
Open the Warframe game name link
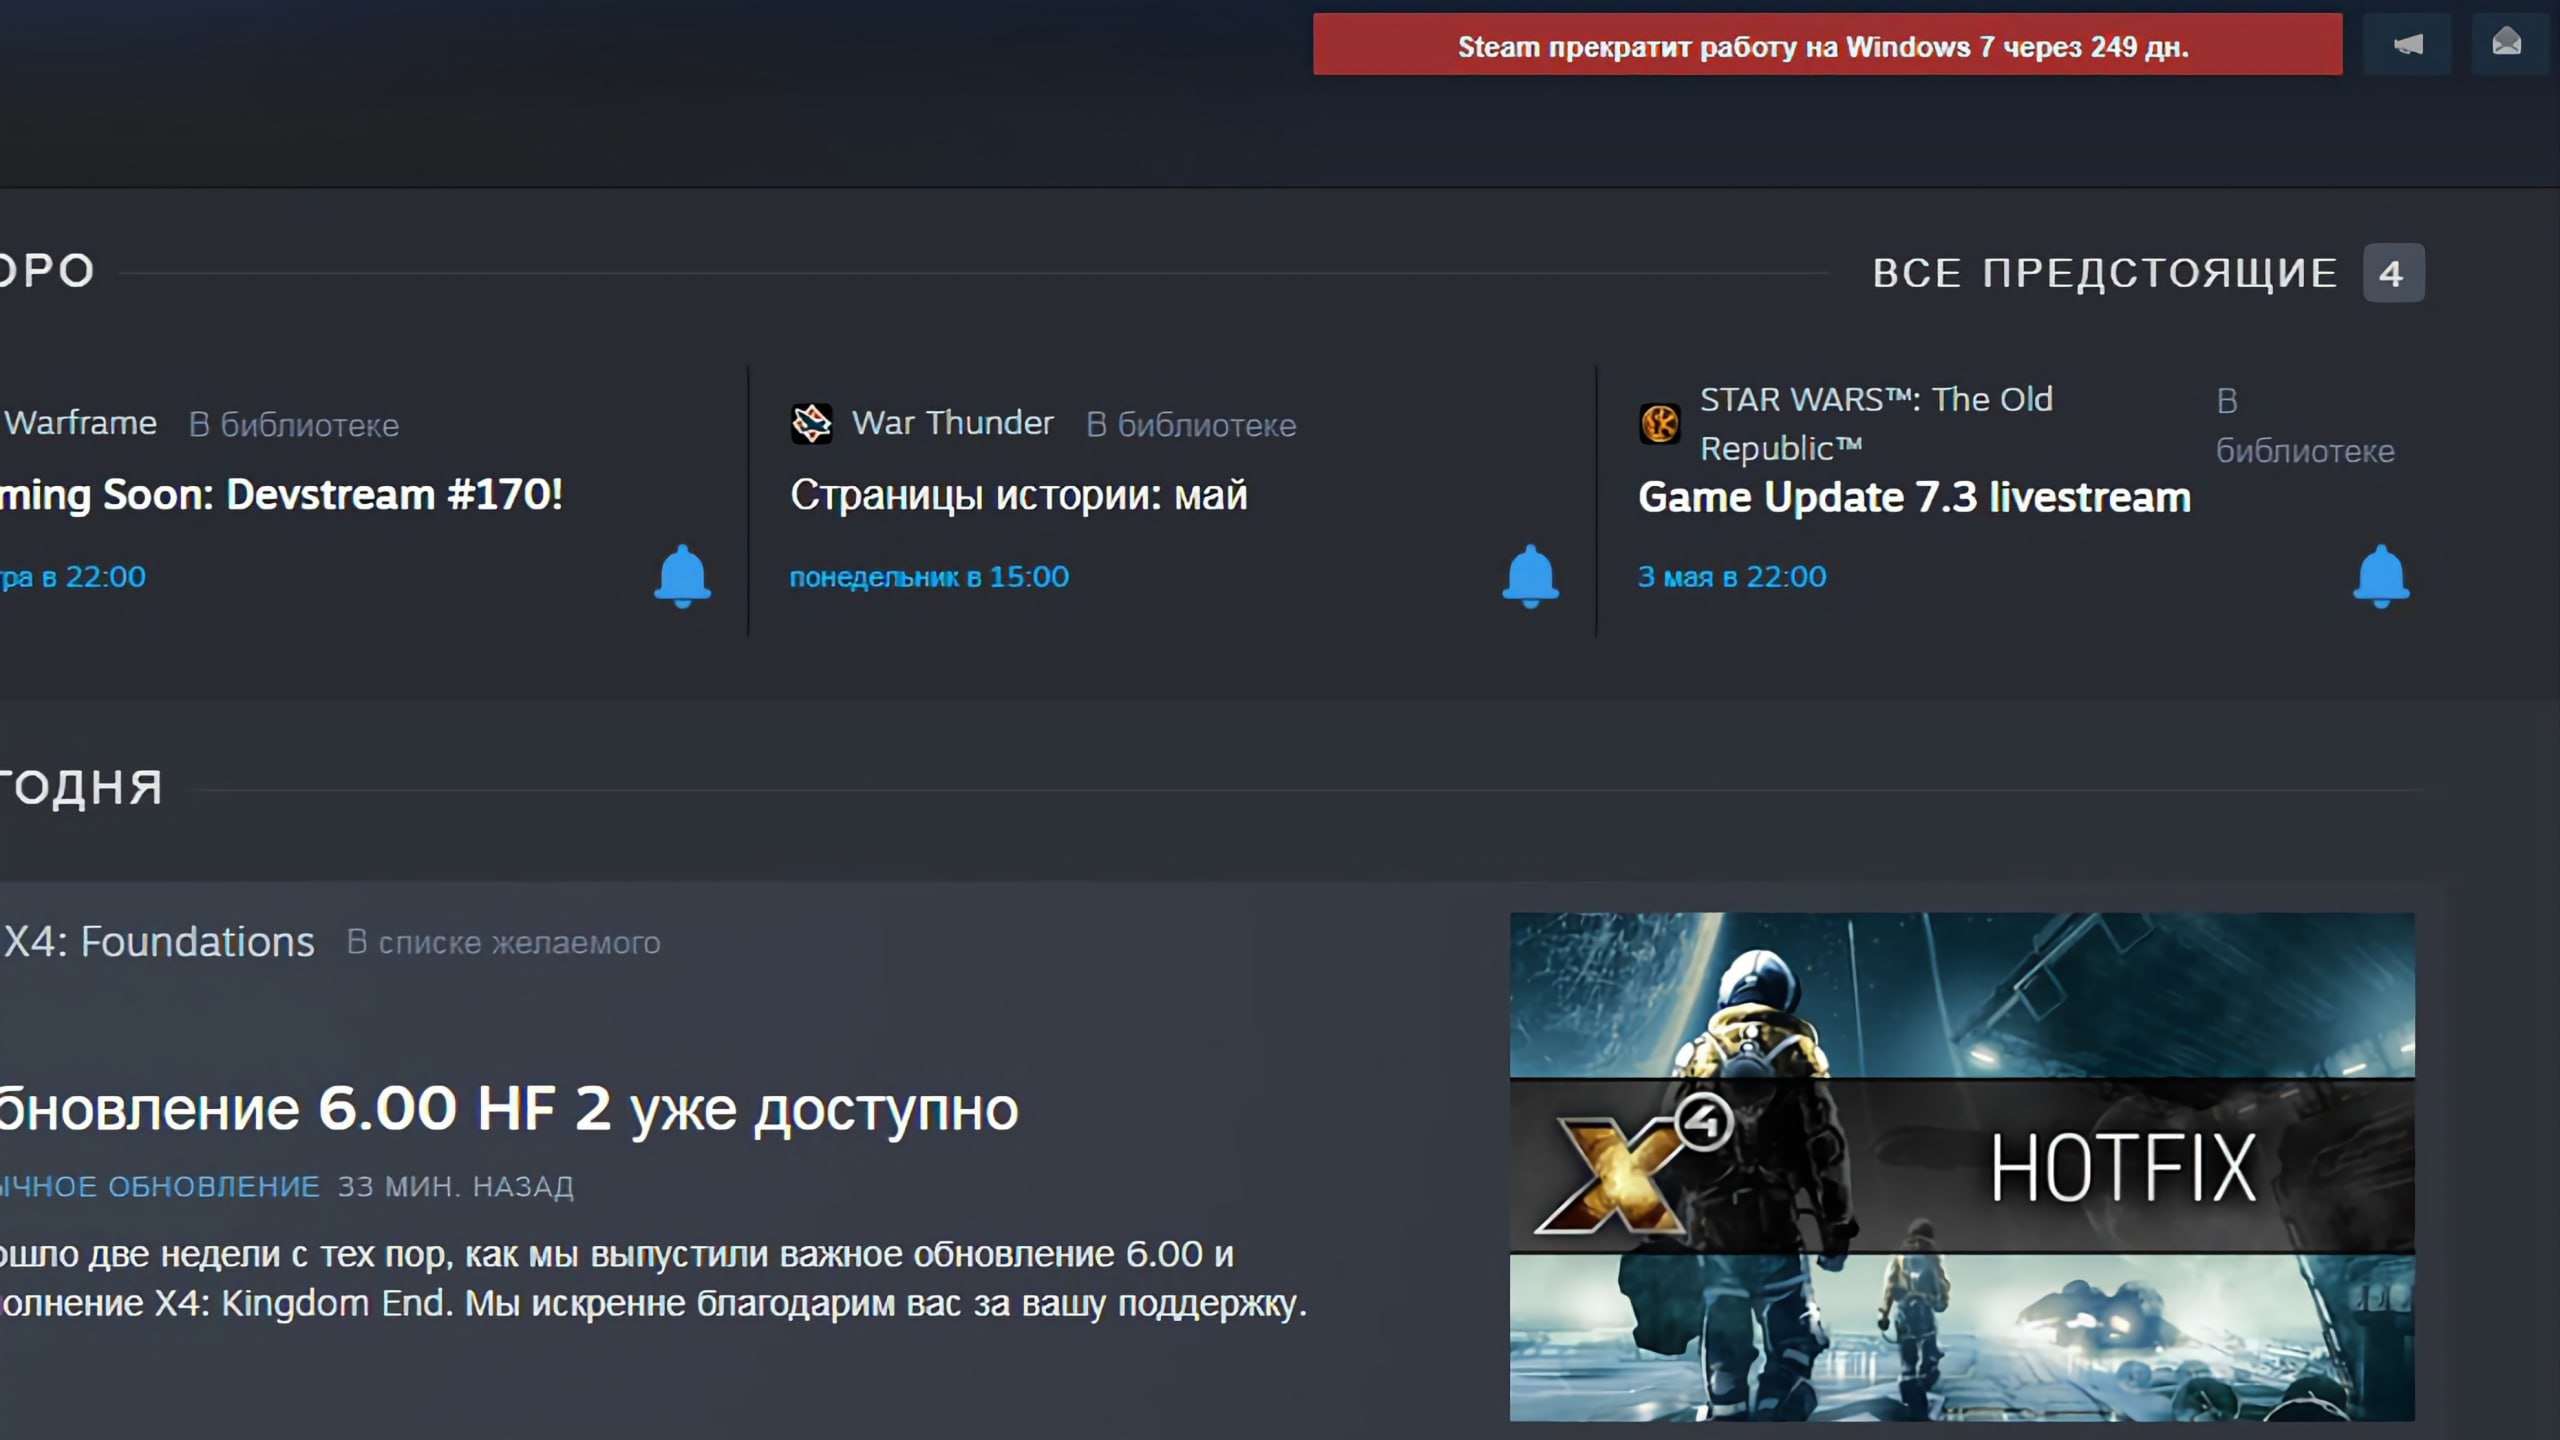pyautogui.click(x=79, y=423)
